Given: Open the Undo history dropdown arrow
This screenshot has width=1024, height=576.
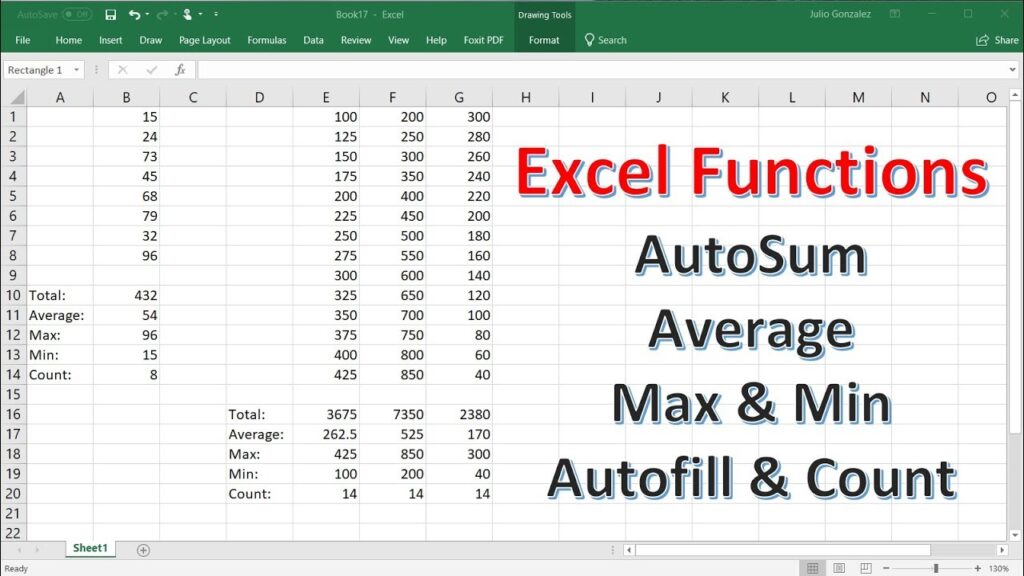Looking at the screenshot, I should tap(147, 15).
